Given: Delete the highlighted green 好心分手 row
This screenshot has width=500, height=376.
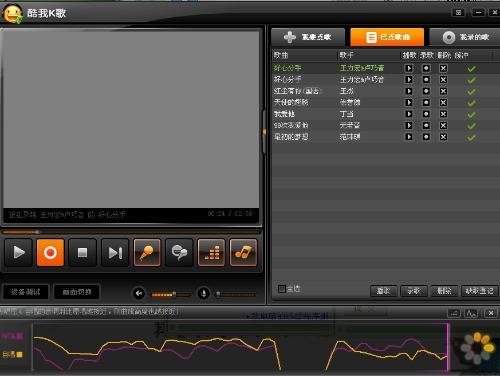Looking at the screenshot, I should (x=443, y=68).
